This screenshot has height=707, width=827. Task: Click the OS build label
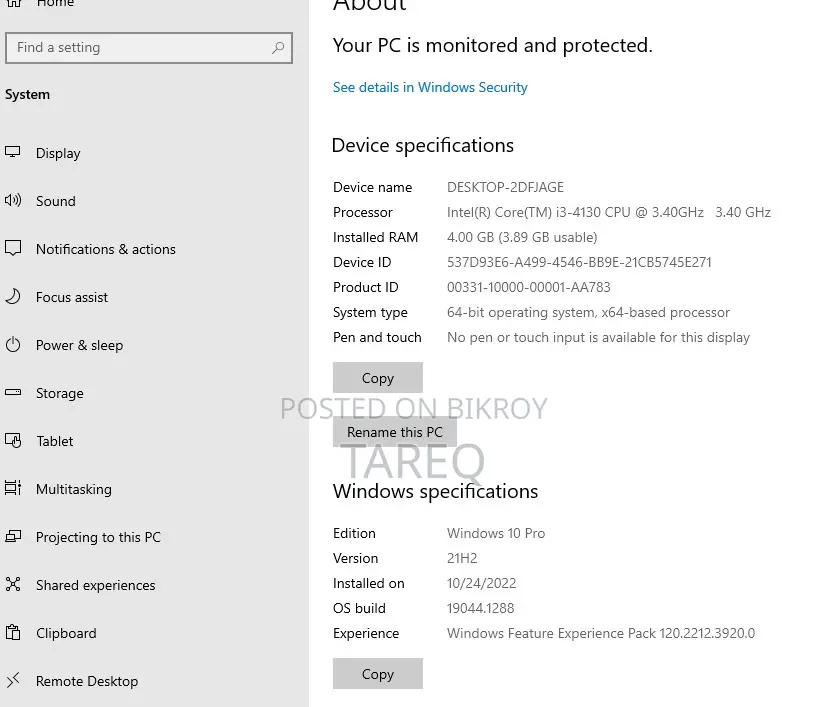(359, 608)
